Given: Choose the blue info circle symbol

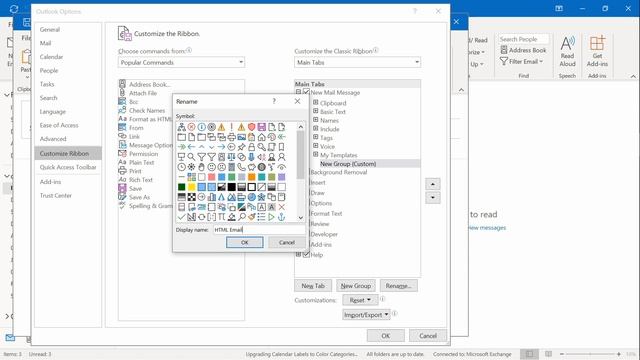Looking at the screenshot, I should [202, 127].
